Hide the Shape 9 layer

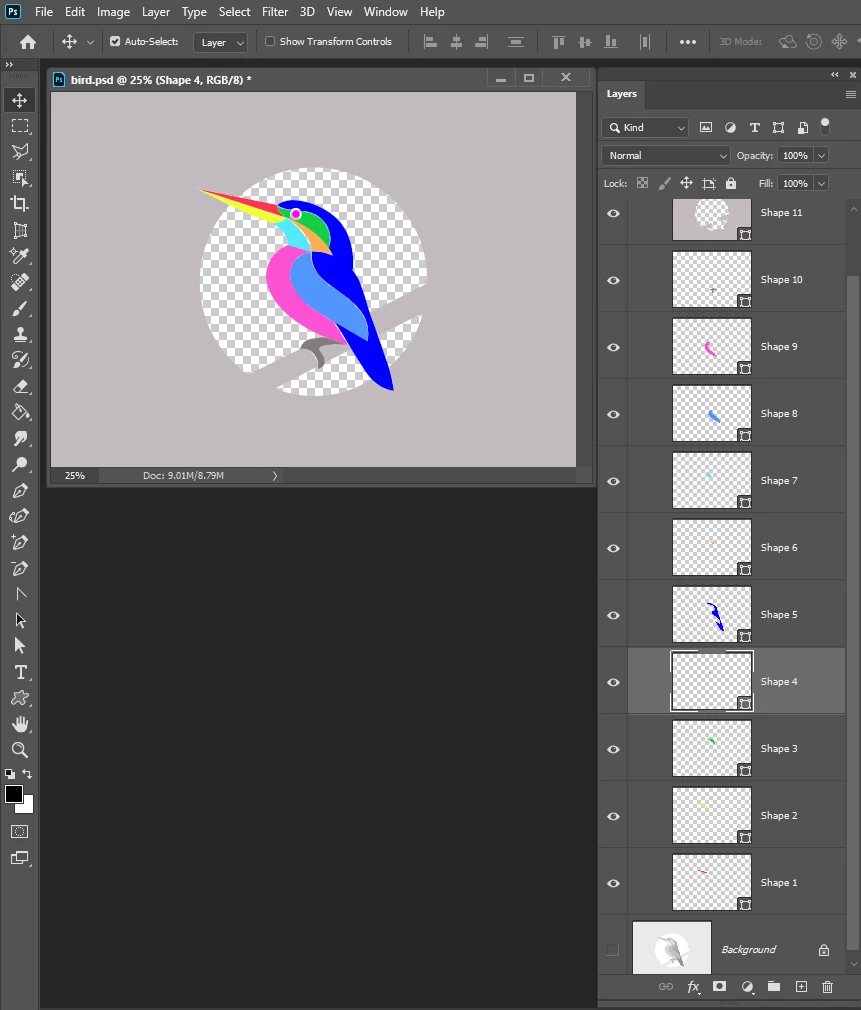[x=613, y=347]
